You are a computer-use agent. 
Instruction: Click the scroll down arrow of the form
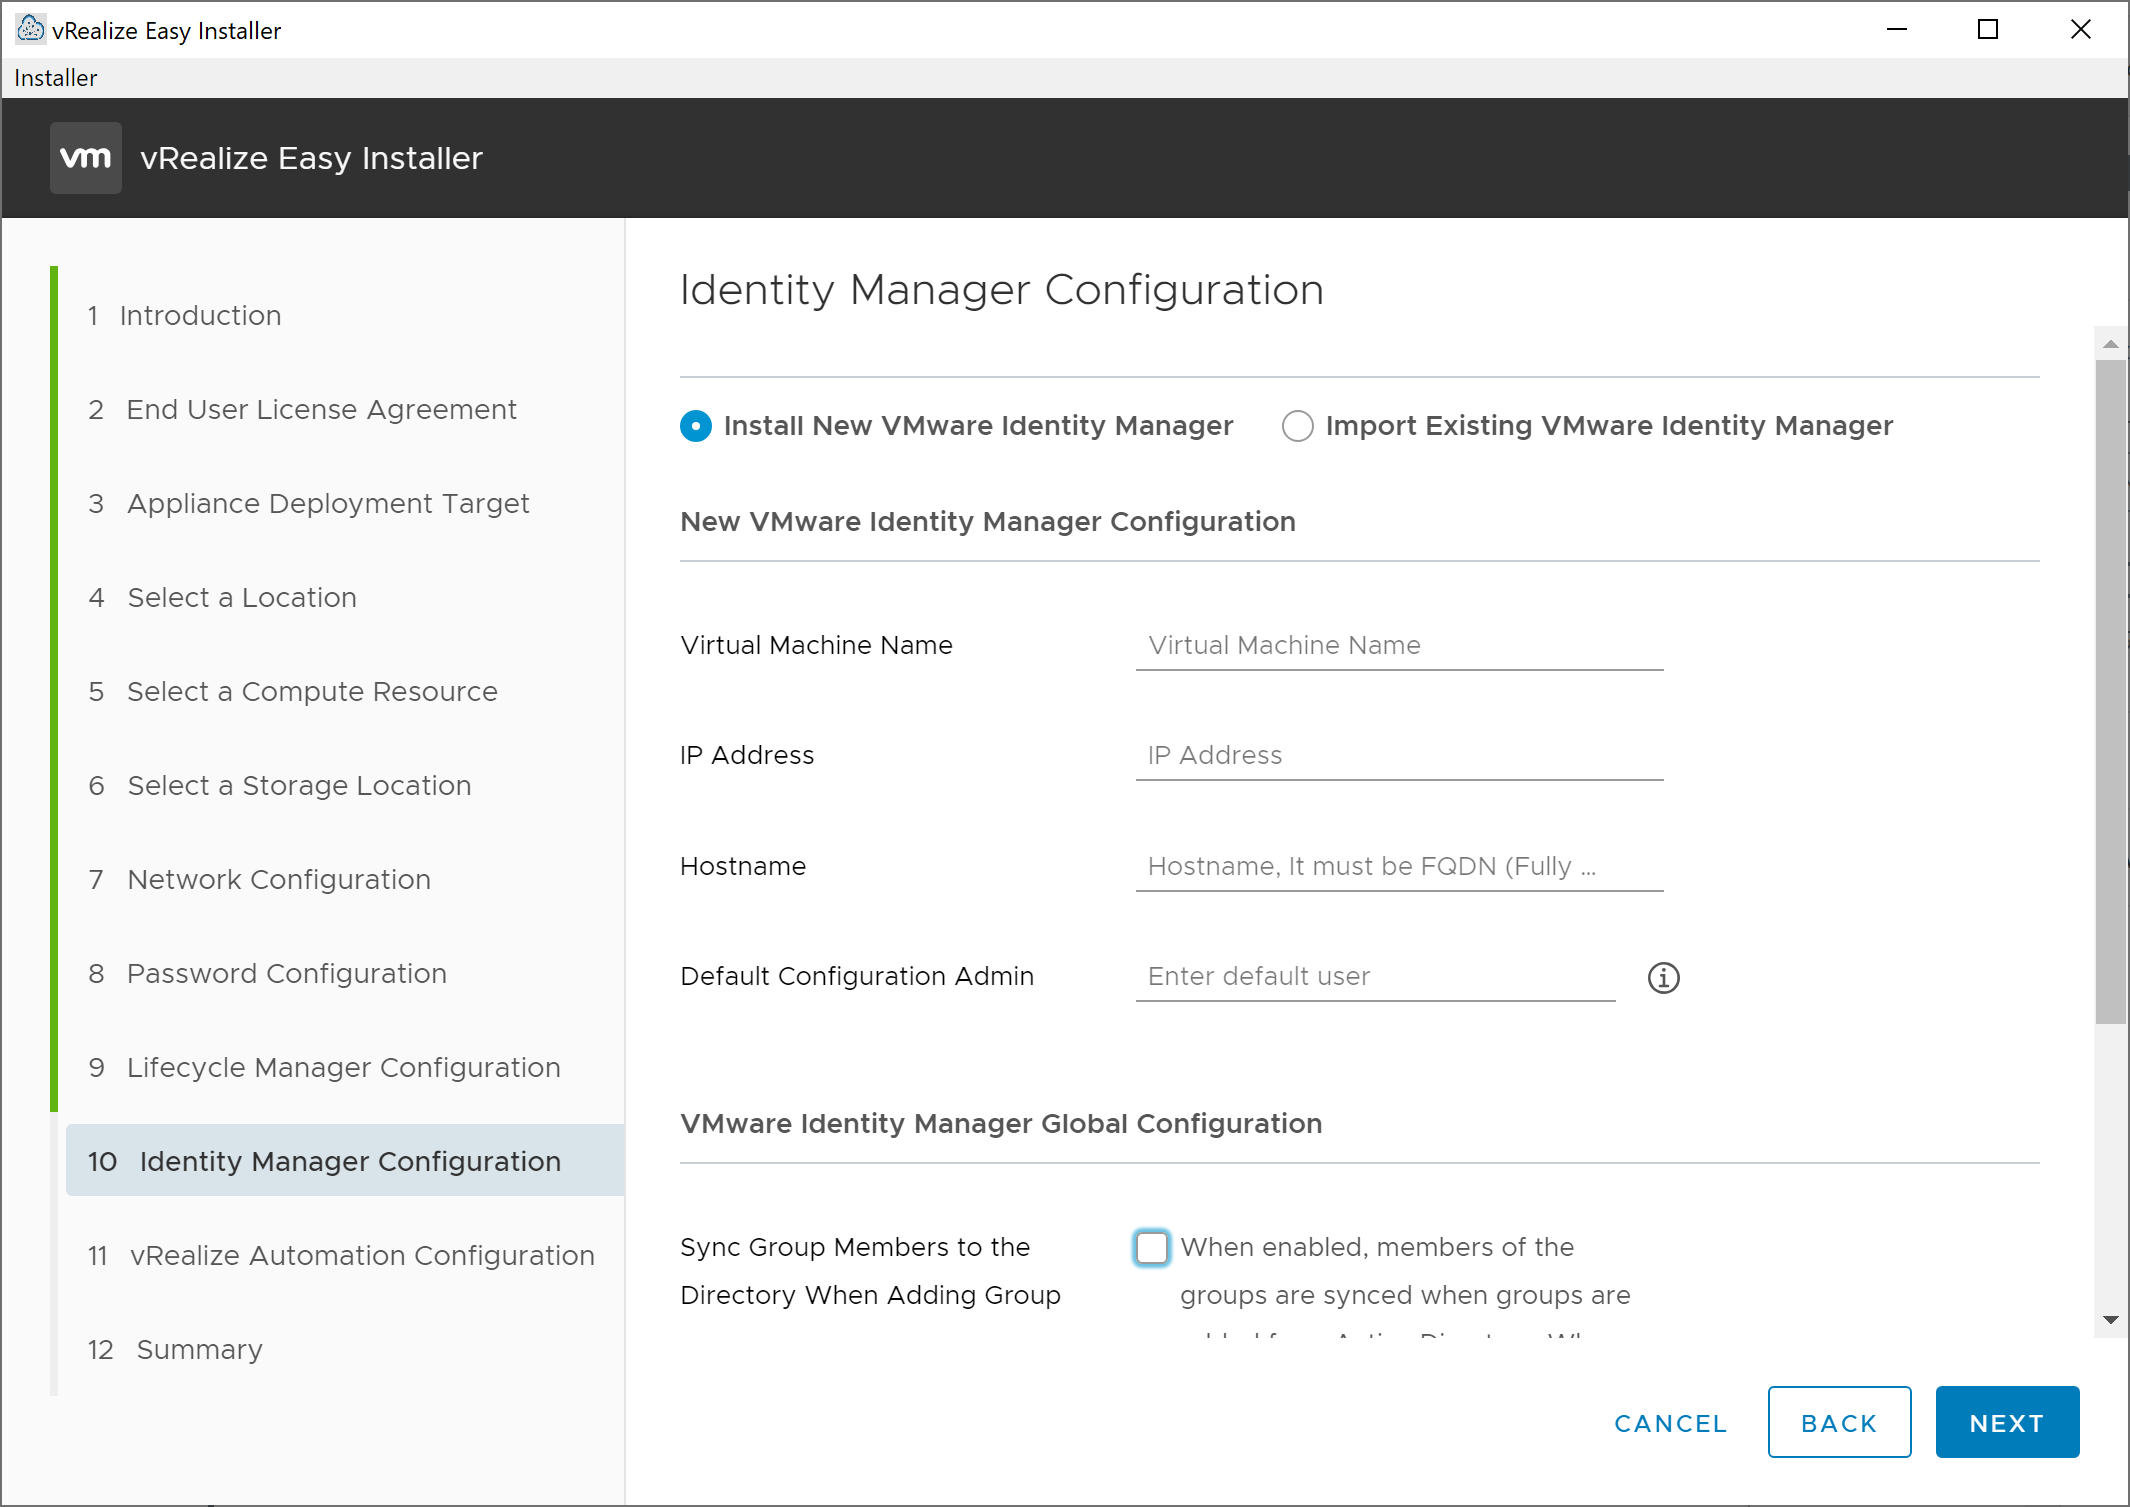2110,1320
